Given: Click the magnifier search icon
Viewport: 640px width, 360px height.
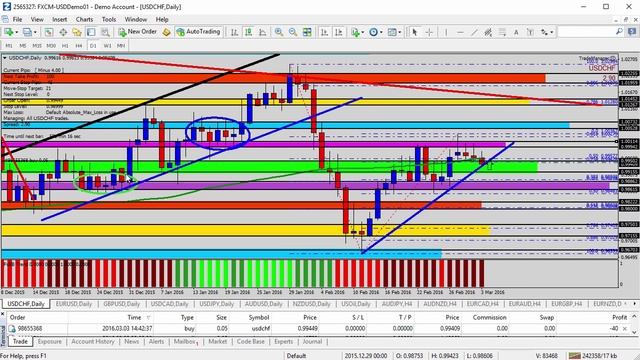Looking at the screenshot, I should [619, 31].
